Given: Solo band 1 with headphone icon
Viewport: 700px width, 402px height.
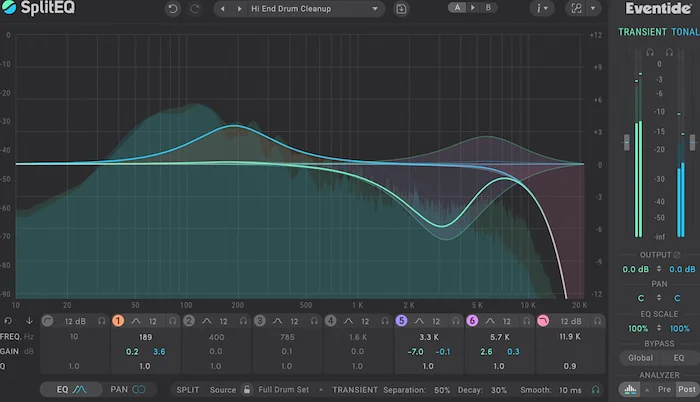Looking at the screenshot, I should 173,321.
